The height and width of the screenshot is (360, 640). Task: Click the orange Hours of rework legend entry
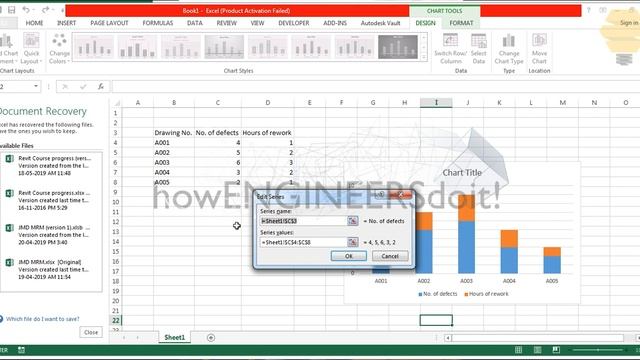point(486,294)
